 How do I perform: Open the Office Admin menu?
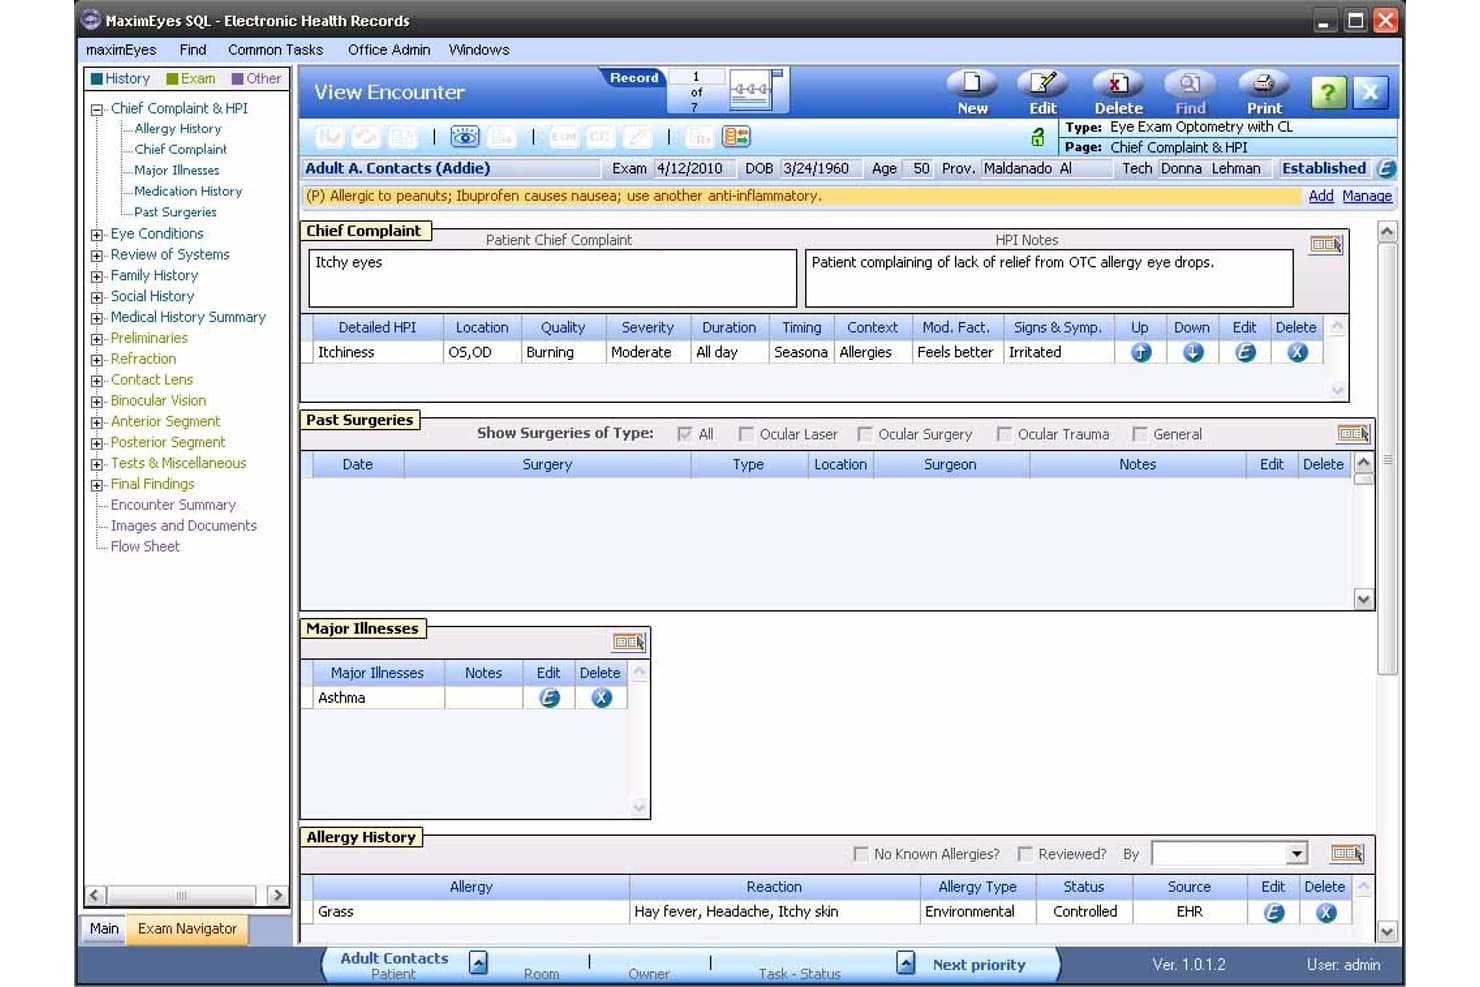389,50
